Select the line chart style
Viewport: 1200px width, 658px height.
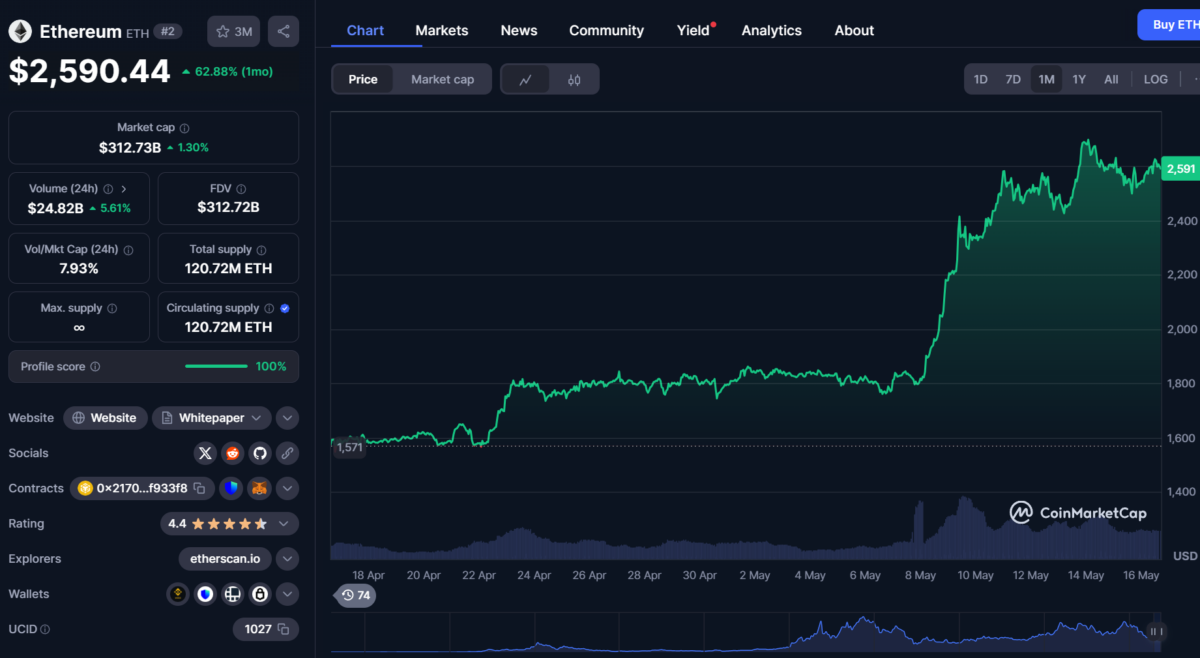click(x=526, y=79)
